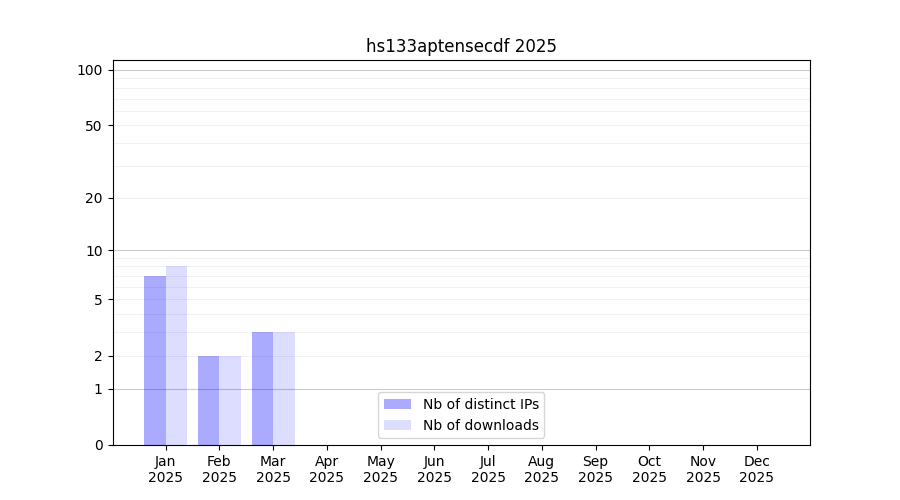This screenshot has width=900, height=500.
Task: Select the February downloads bar
Action: pos(230,400)
